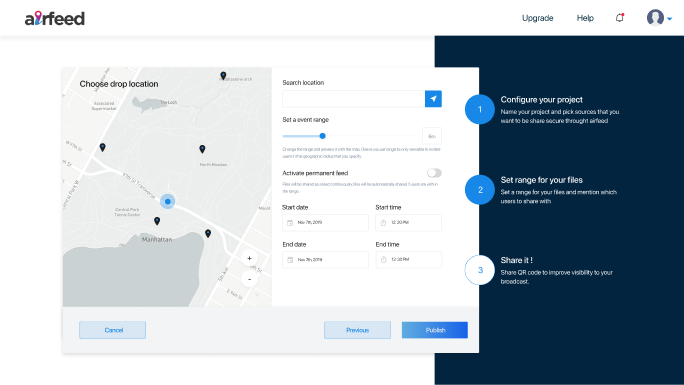684x385 pixels.
Task: Open the End date picker
Action: pyautogui.click(x=325, y=260)
